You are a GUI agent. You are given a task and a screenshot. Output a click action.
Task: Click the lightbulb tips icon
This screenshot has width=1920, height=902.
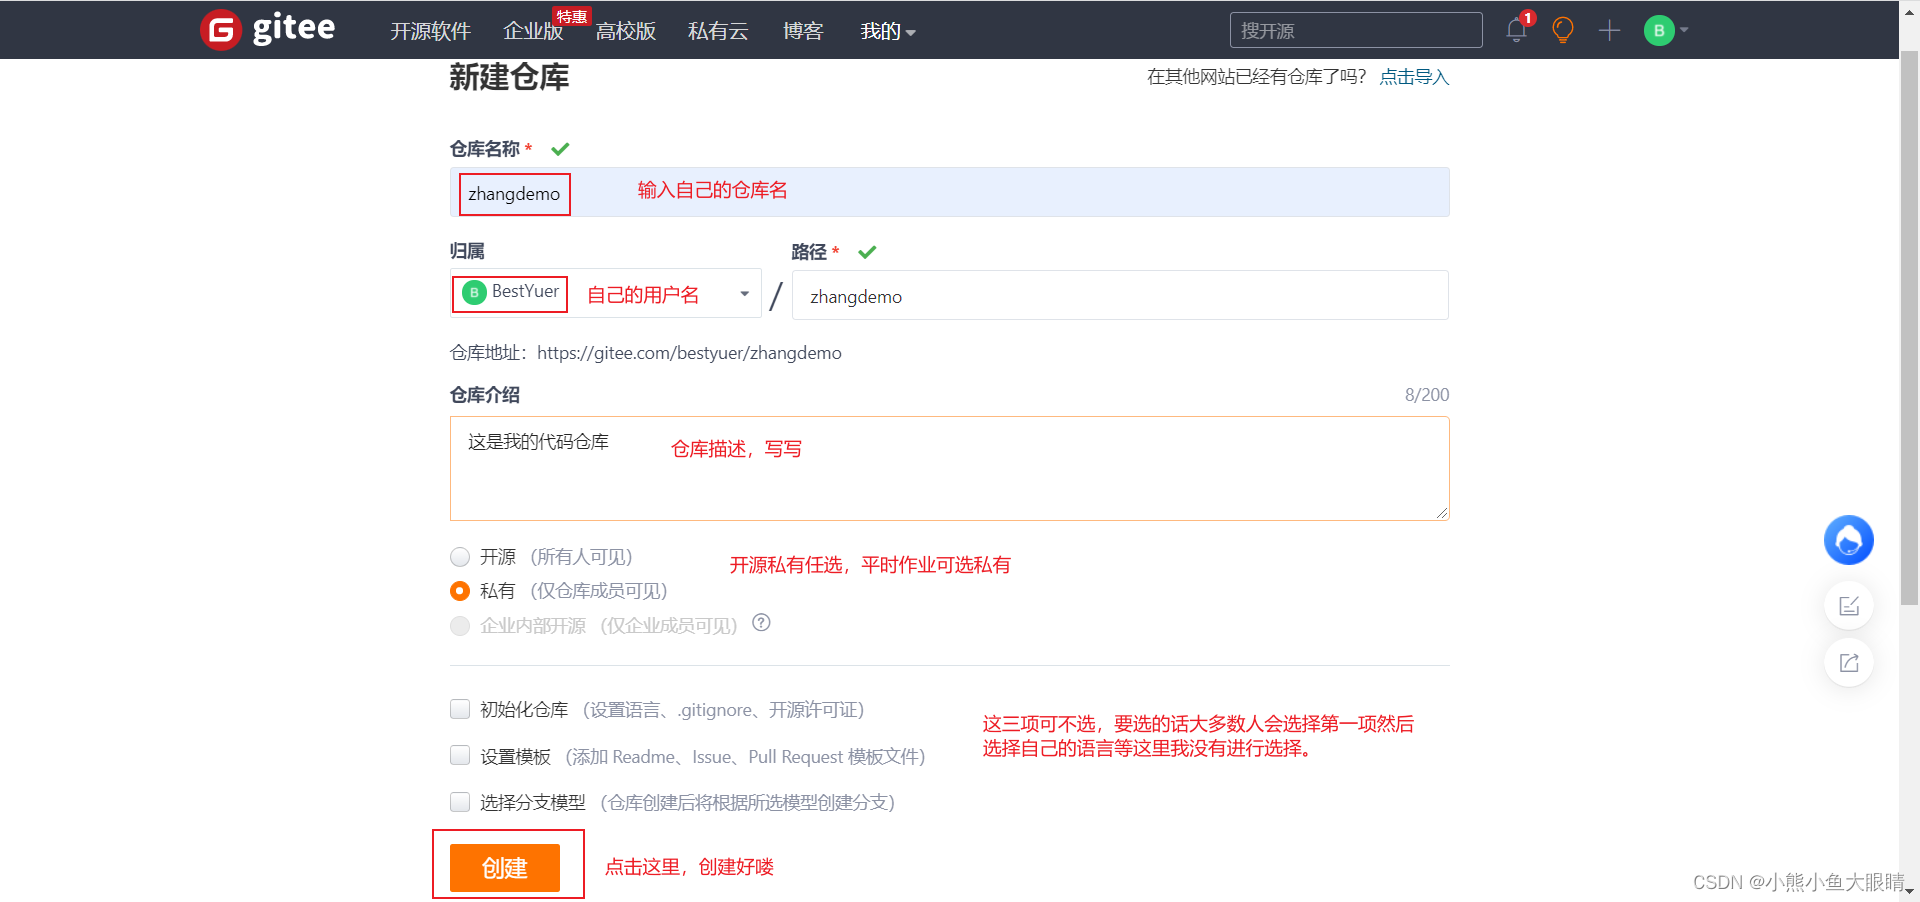[x=1563, y=30]
